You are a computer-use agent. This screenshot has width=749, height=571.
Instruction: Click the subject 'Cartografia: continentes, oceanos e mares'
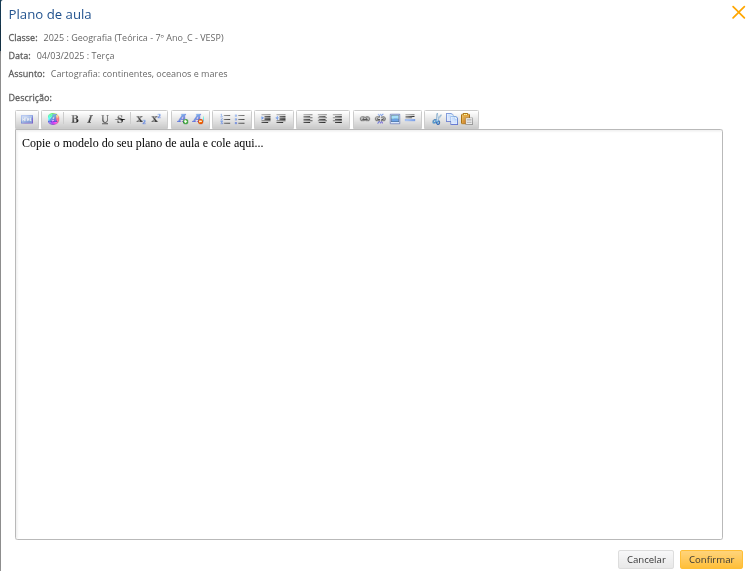click(x=139, y=74)
